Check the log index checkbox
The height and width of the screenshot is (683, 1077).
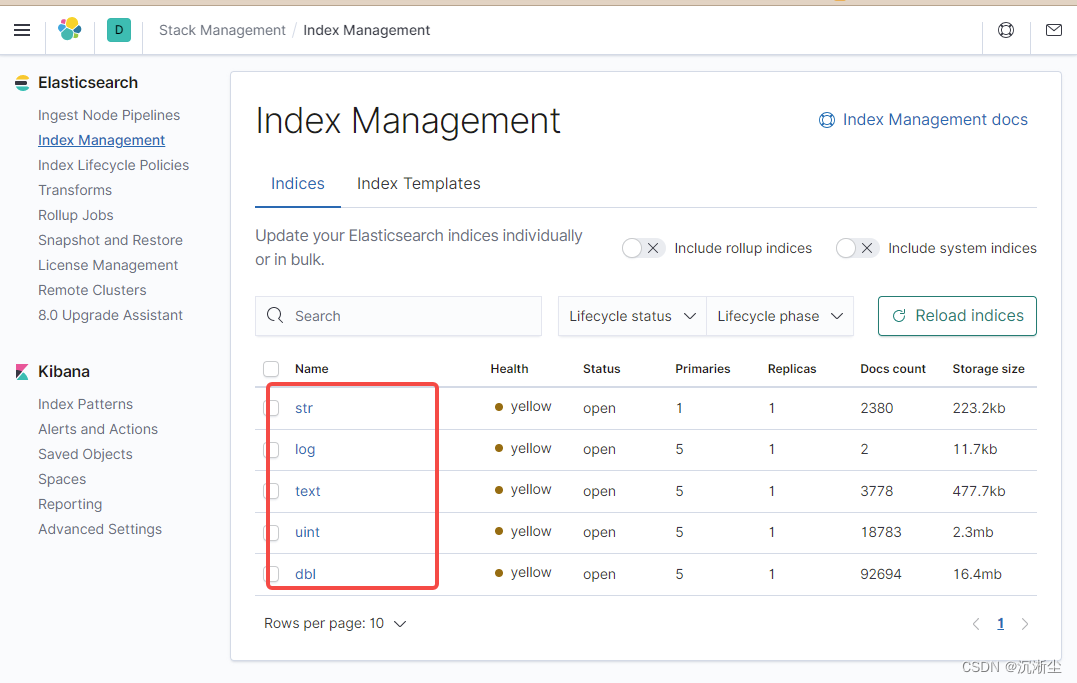[271, 450]
